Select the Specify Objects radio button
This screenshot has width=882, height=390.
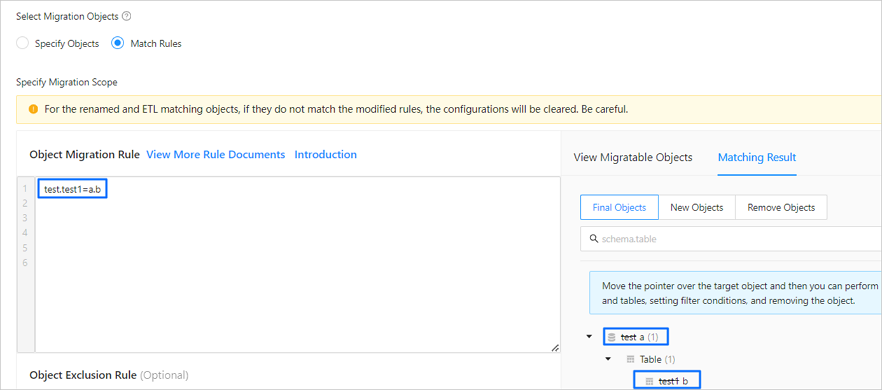point(22,43)
